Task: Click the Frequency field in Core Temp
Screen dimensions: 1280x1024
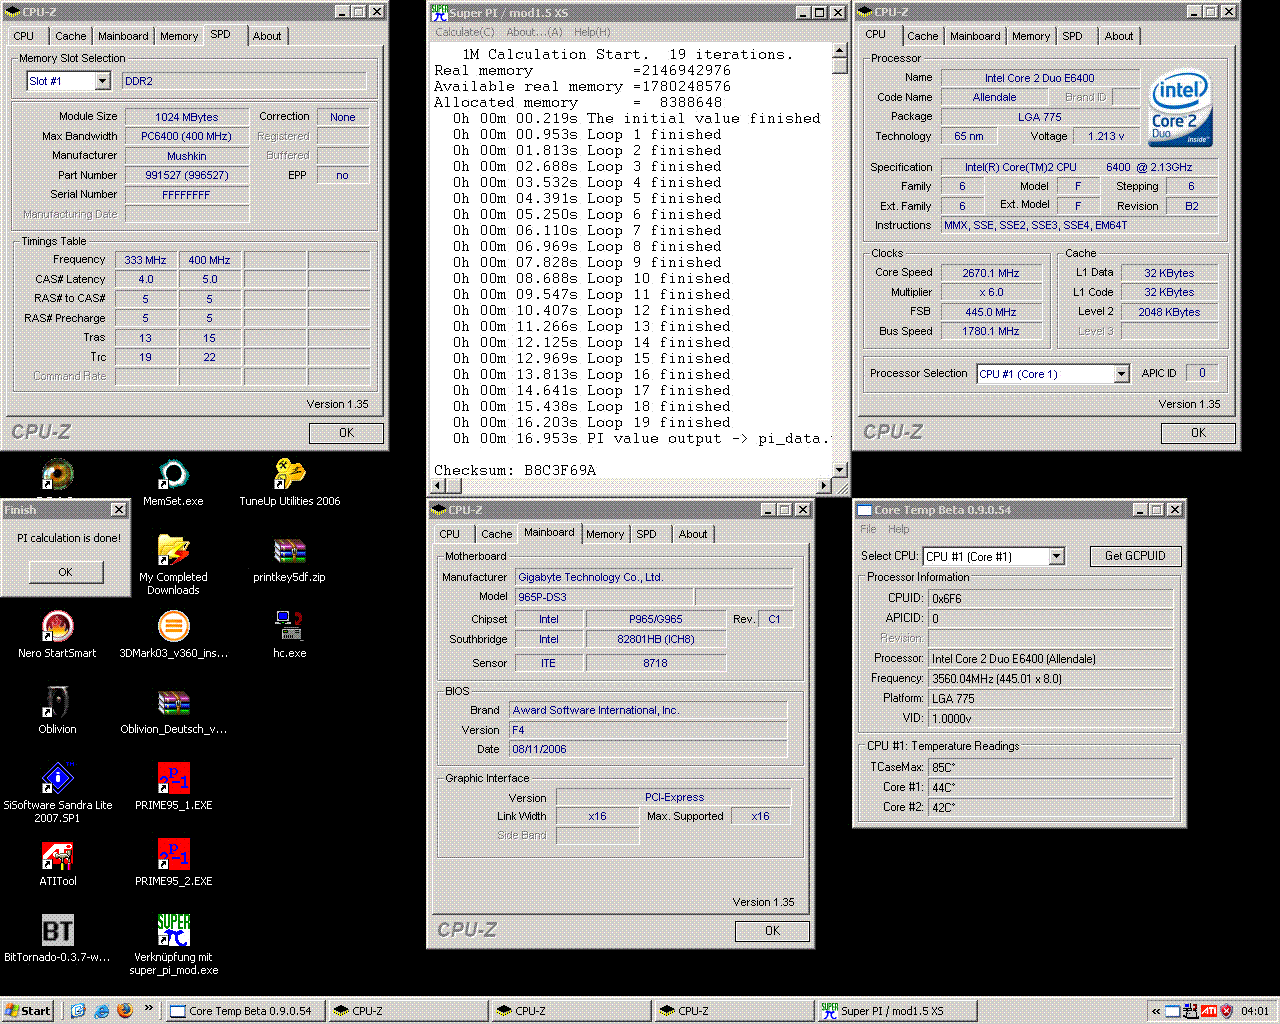Action: coord(1050,678)
